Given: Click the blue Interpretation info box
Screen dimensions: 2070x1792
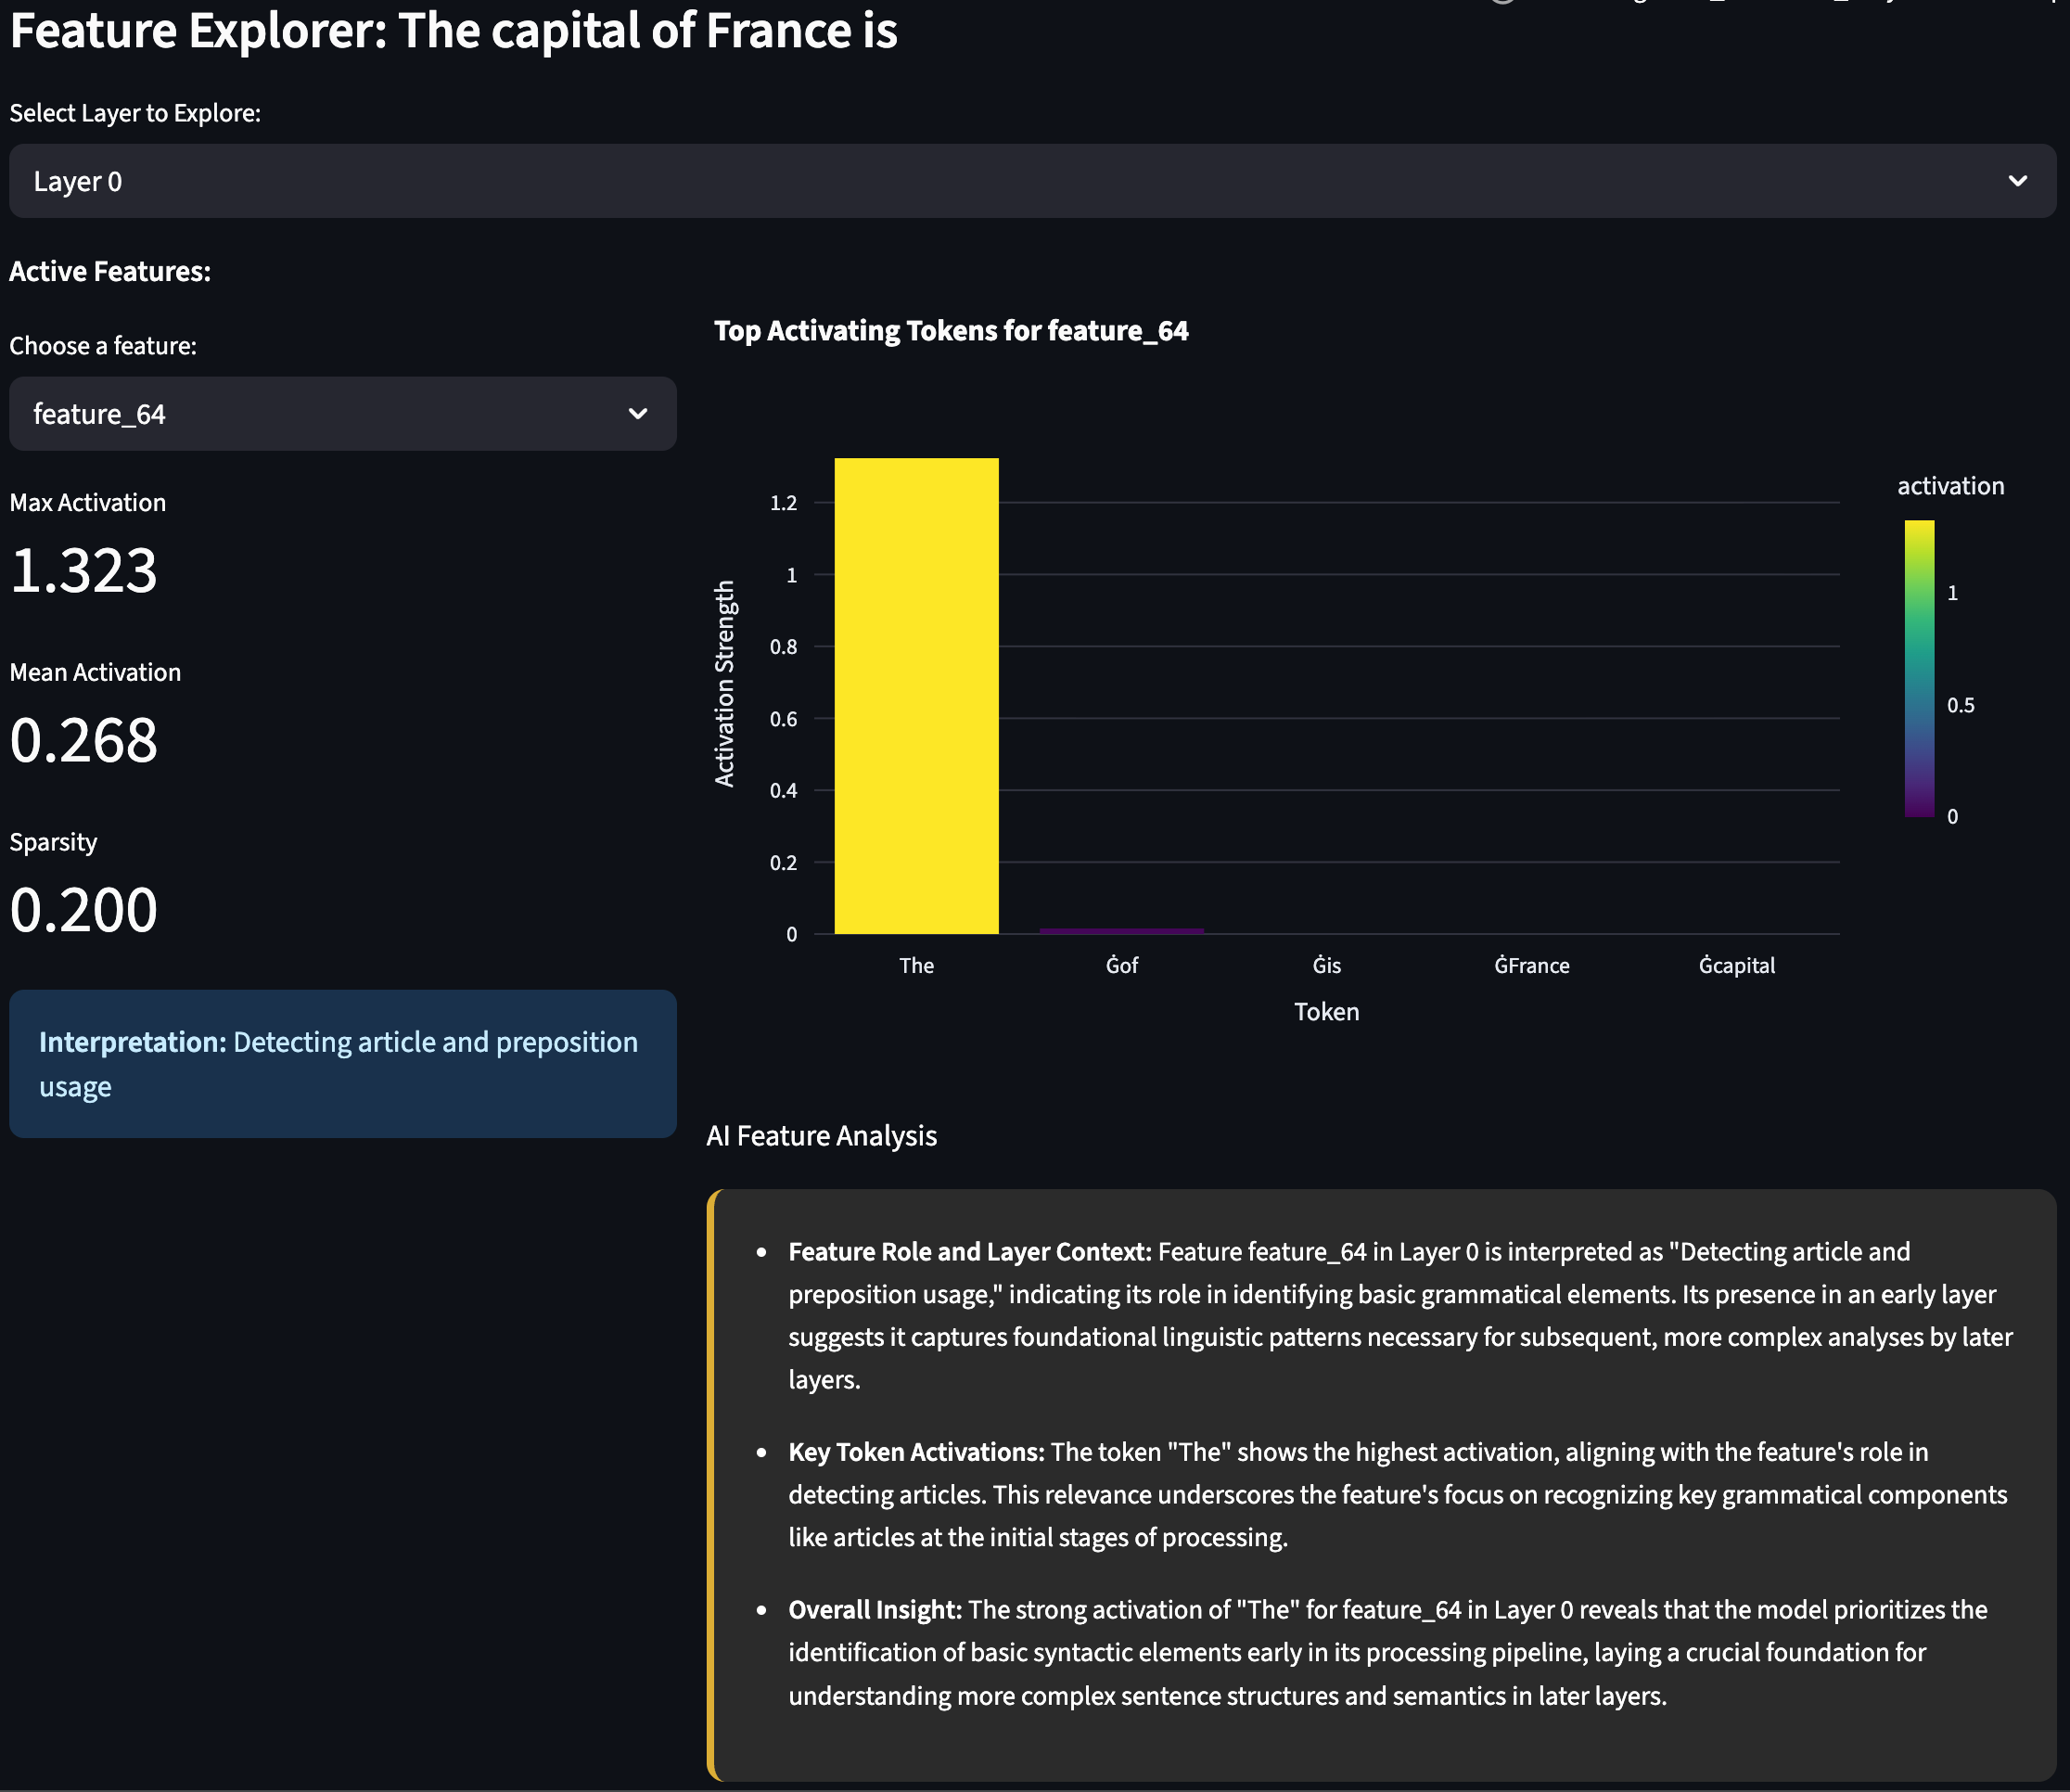Looking at the screenshot, I should [x=342, y=1064].
